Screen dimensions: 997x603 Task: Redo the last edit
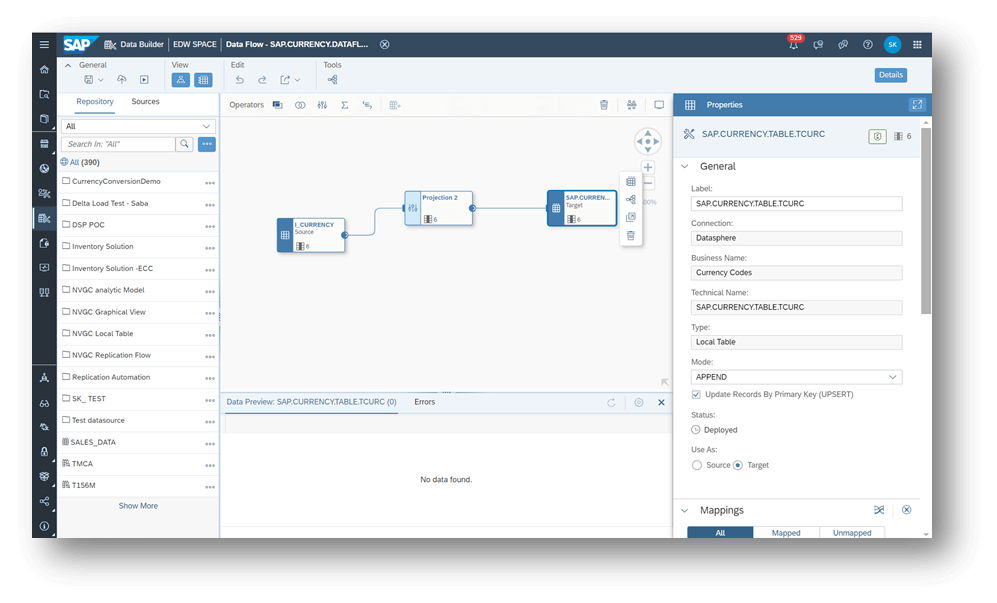pyautogui.click(x=262, y=80)
